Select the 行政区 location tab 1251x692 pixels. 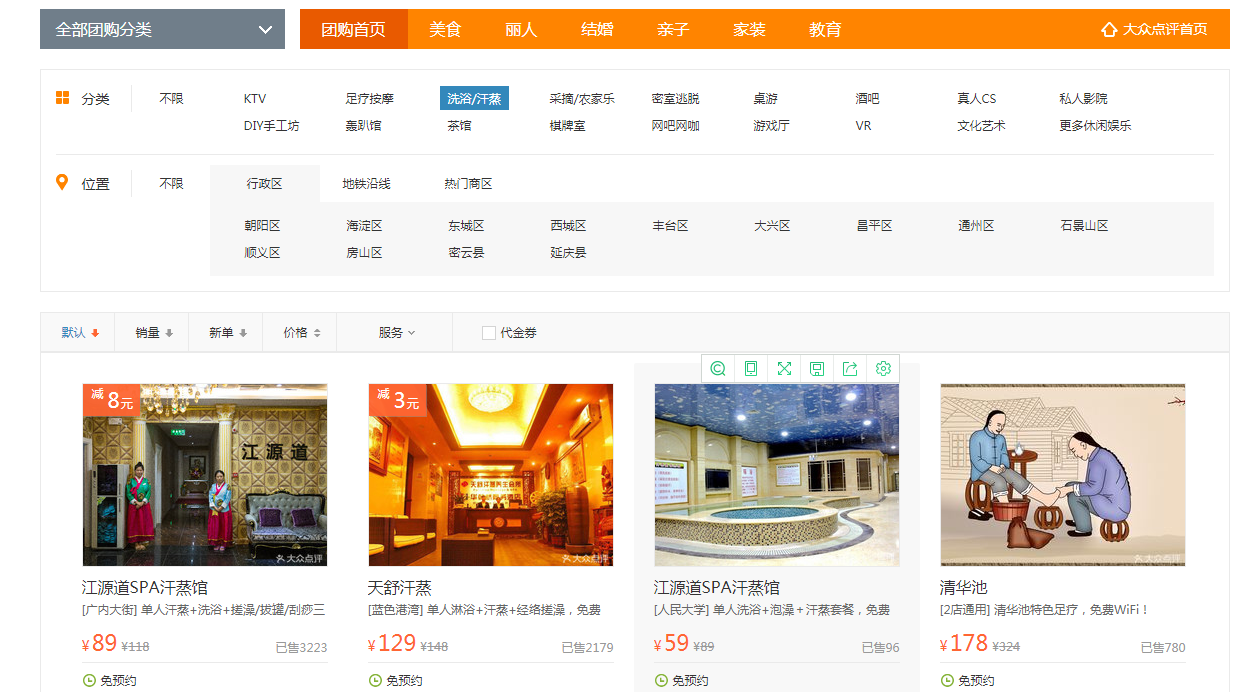point(265,184)
